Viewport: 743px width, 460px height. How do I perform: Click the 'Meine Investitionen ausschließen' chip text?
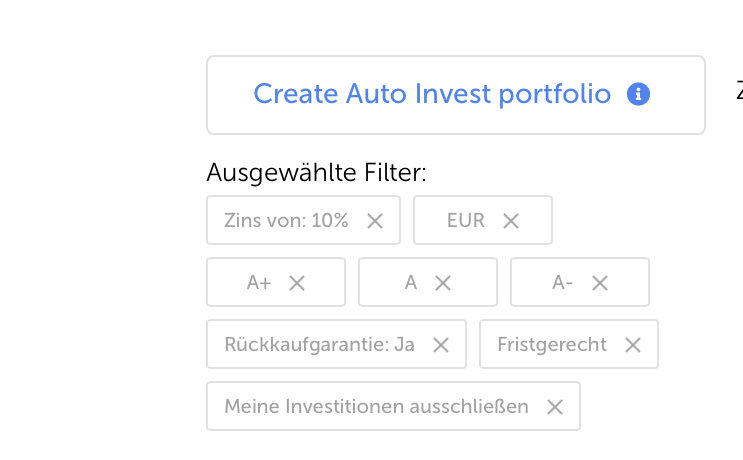pos(376,407)
